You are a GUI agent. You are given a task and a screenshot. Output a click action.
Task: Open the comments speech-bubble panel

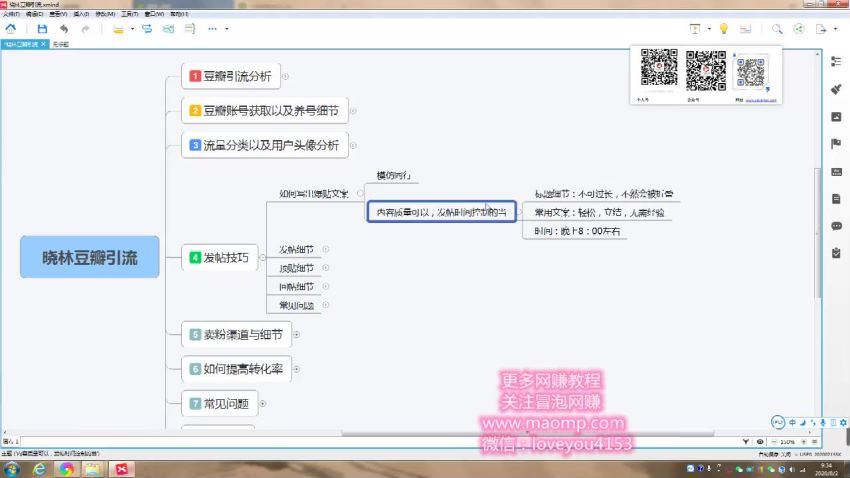click(x=836, y=226)
